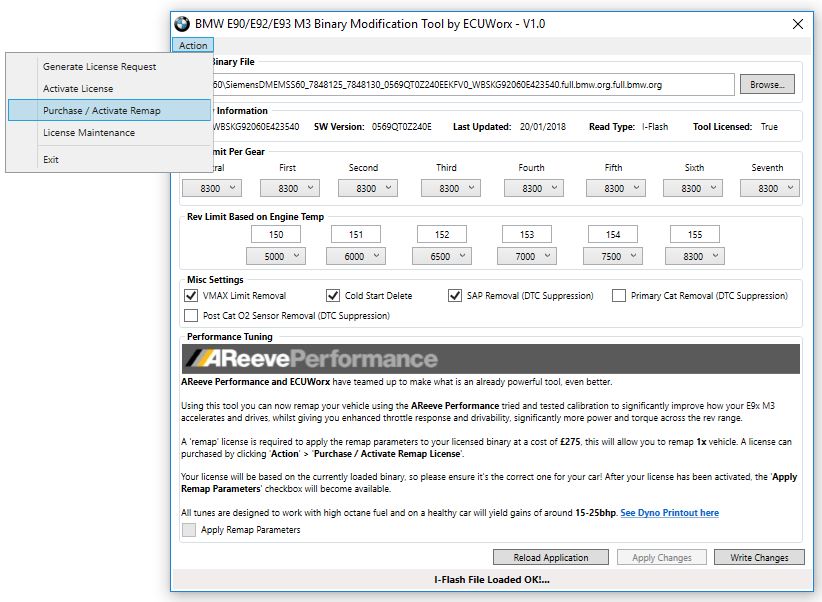Tick Apply Remap Parameters checkbox

[189, 530]
